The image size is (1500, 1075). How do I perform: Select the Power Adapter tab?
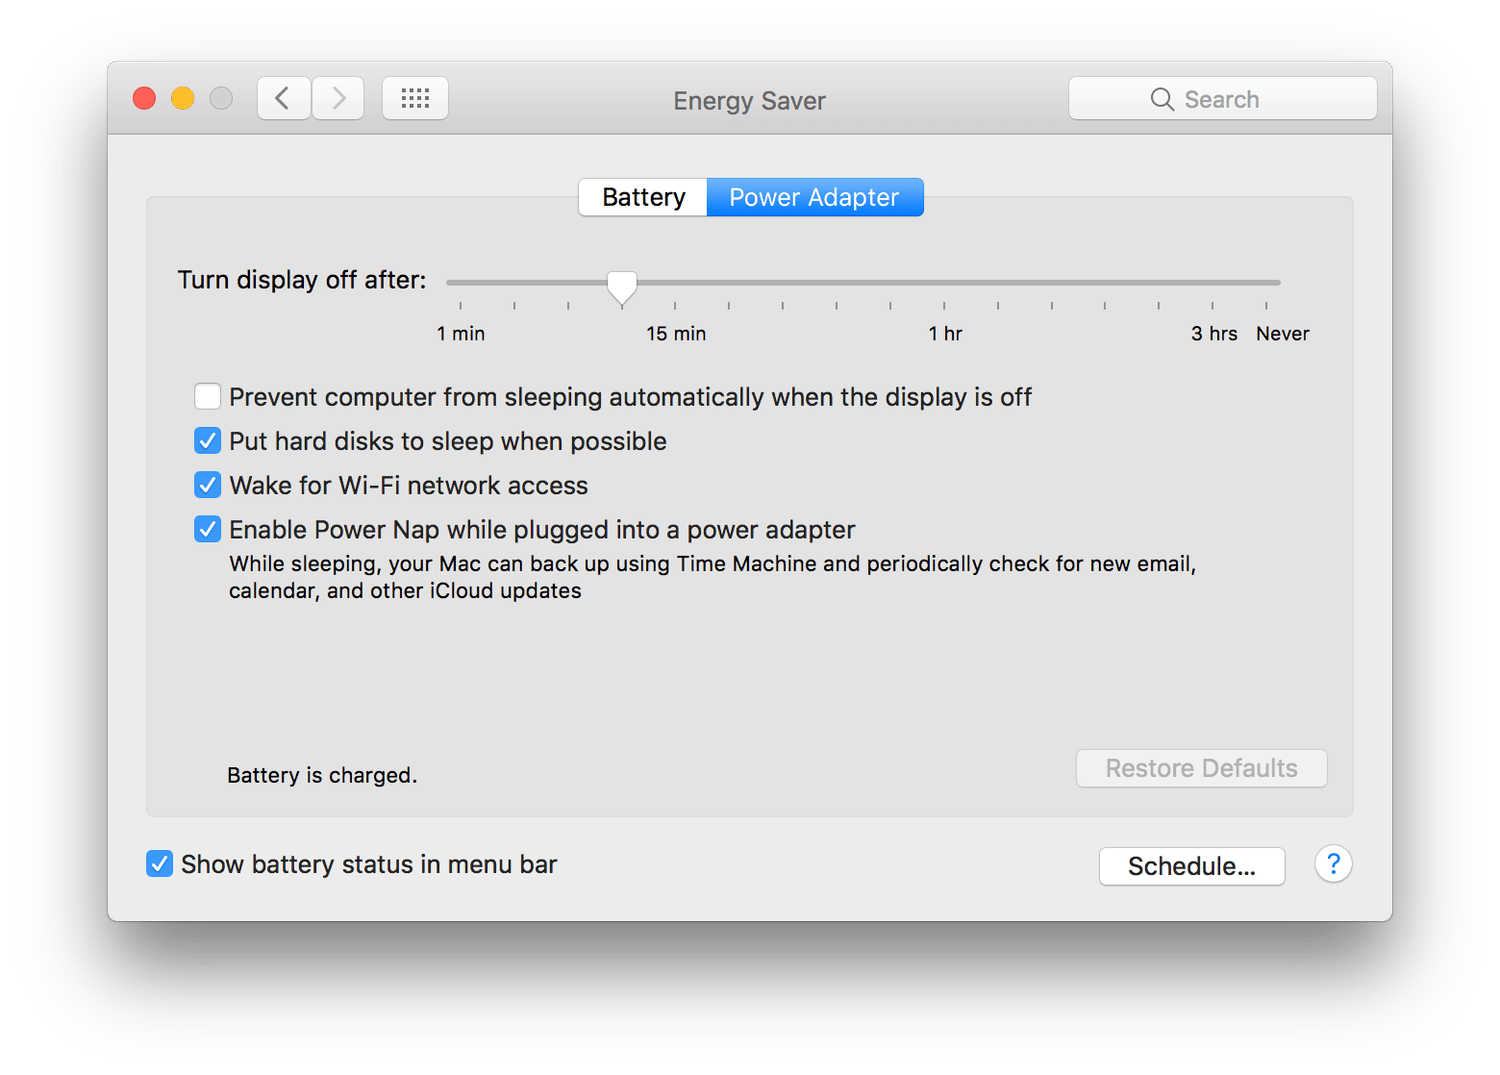tap(815, 197)
